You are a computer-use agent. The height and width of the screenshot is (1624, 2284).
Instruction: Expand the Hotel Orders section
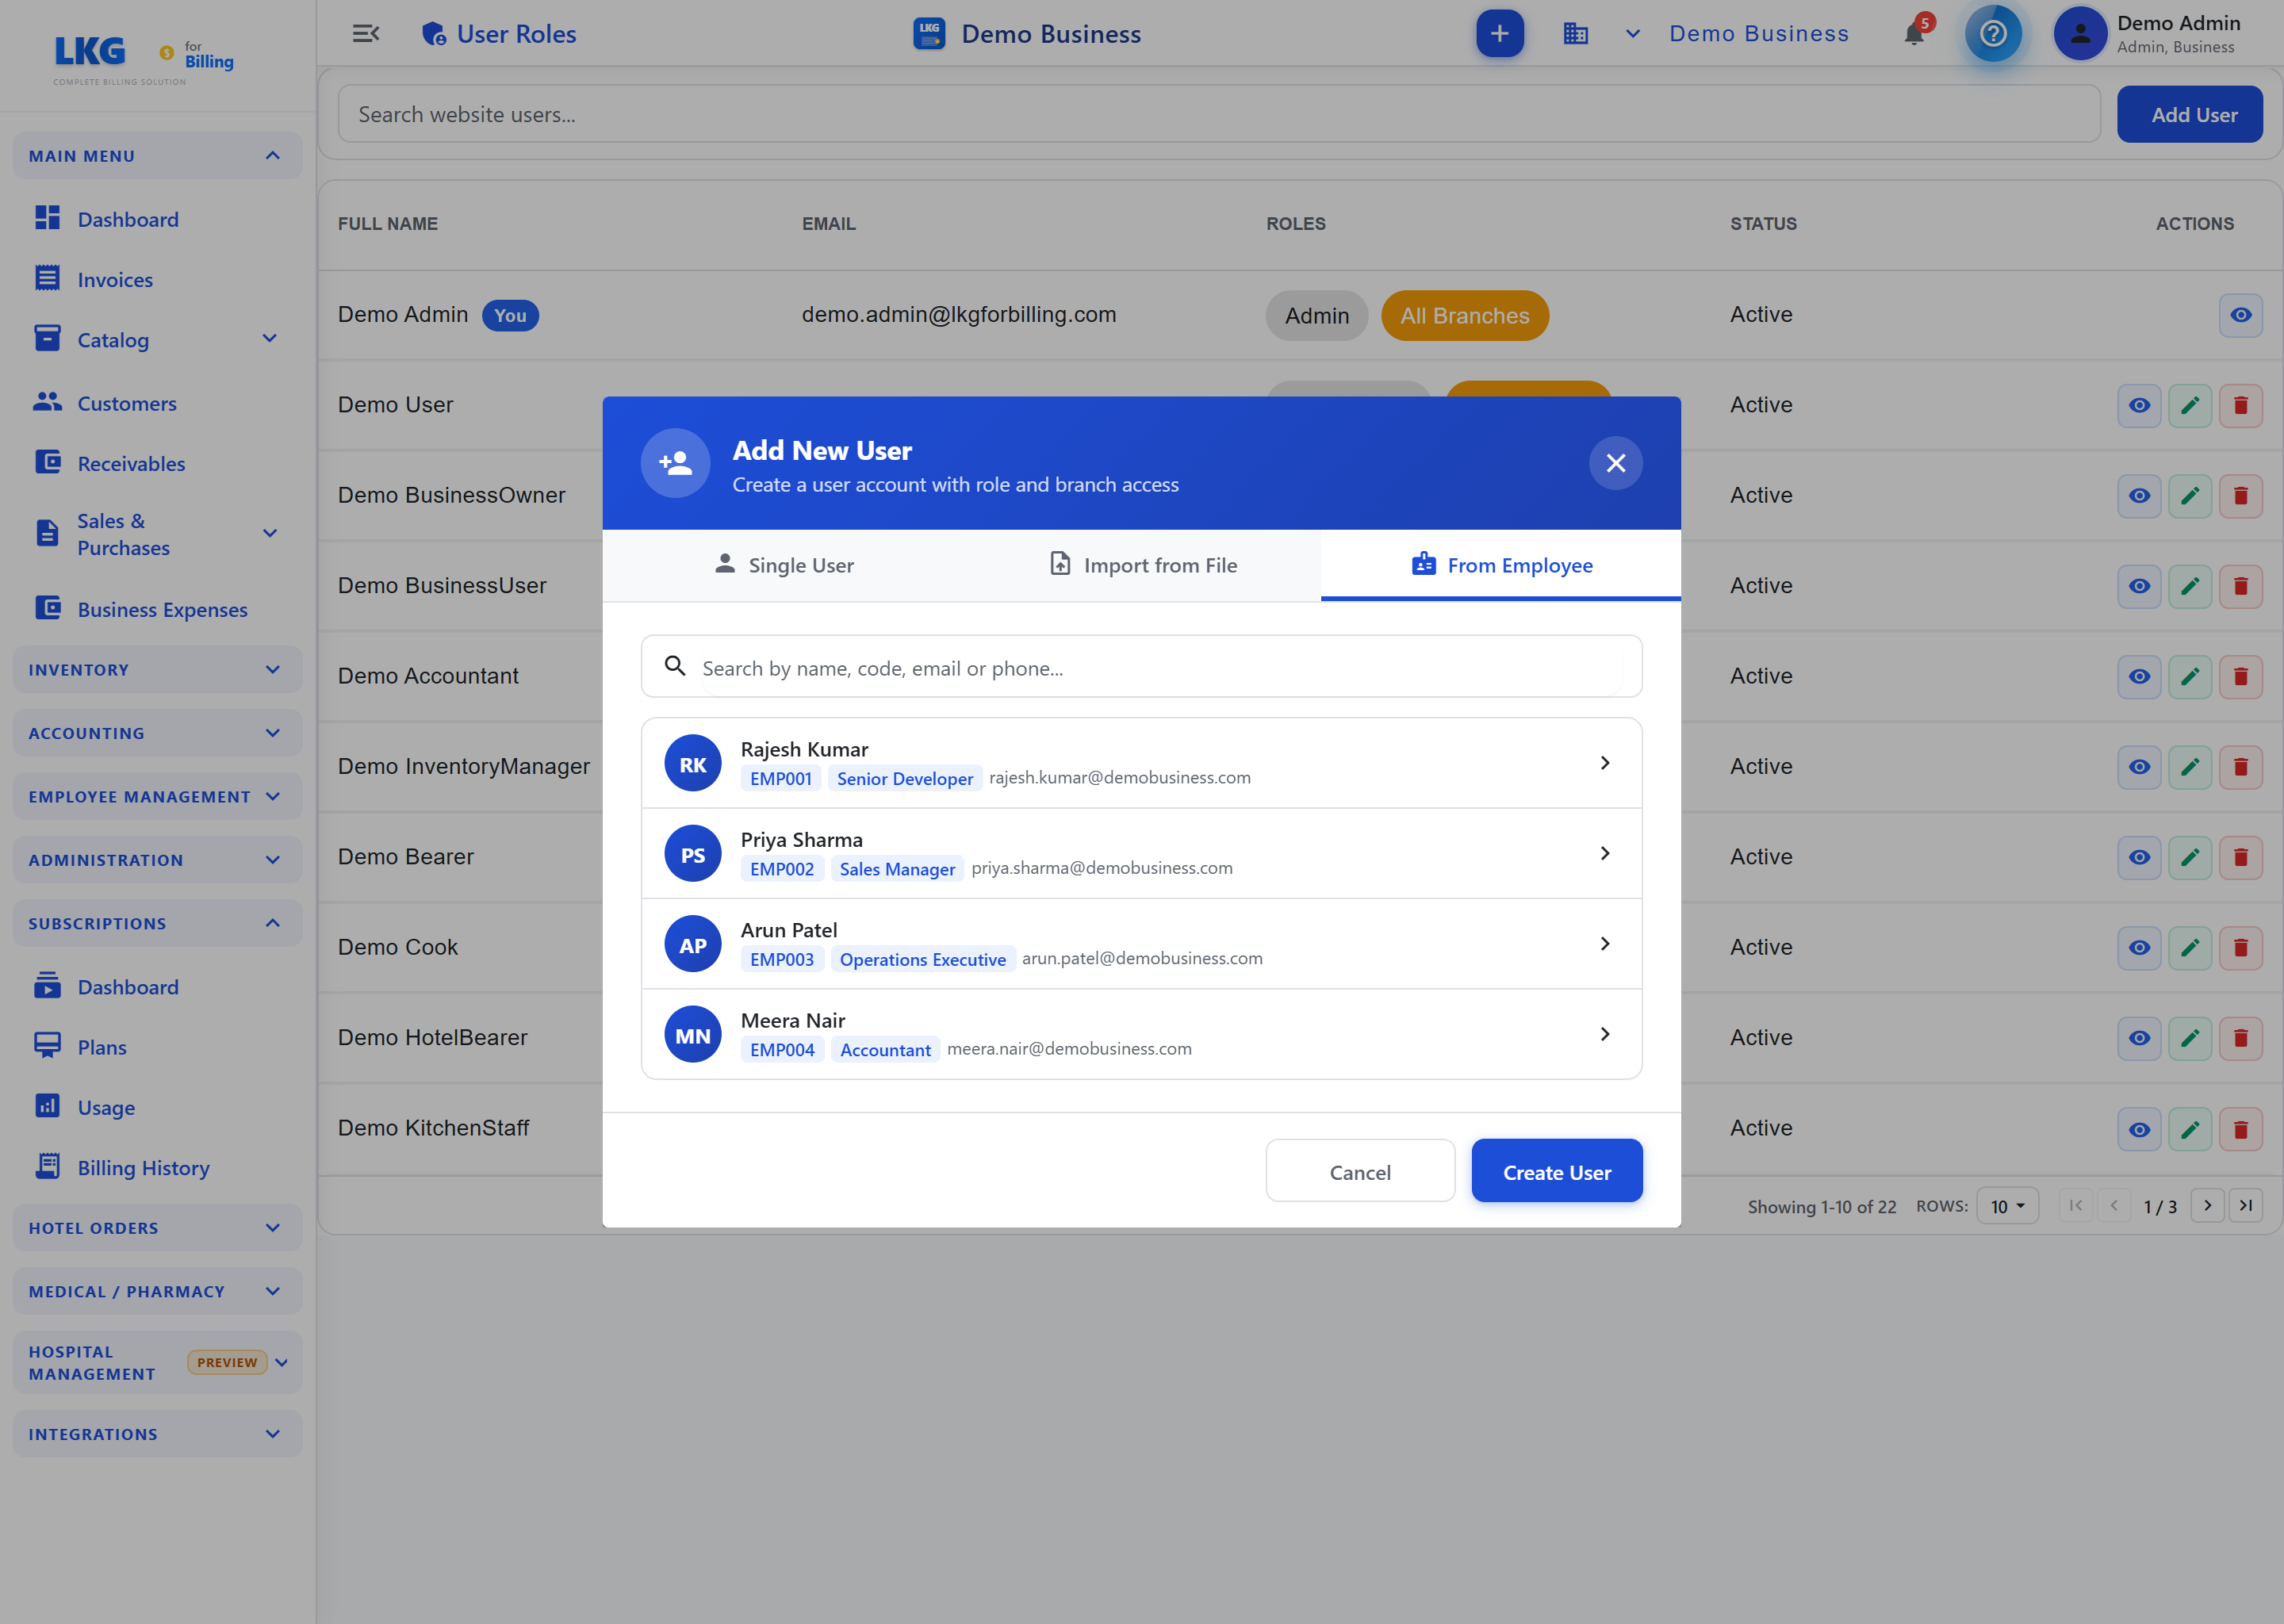pyautogui.click(x=157, y=1228)
